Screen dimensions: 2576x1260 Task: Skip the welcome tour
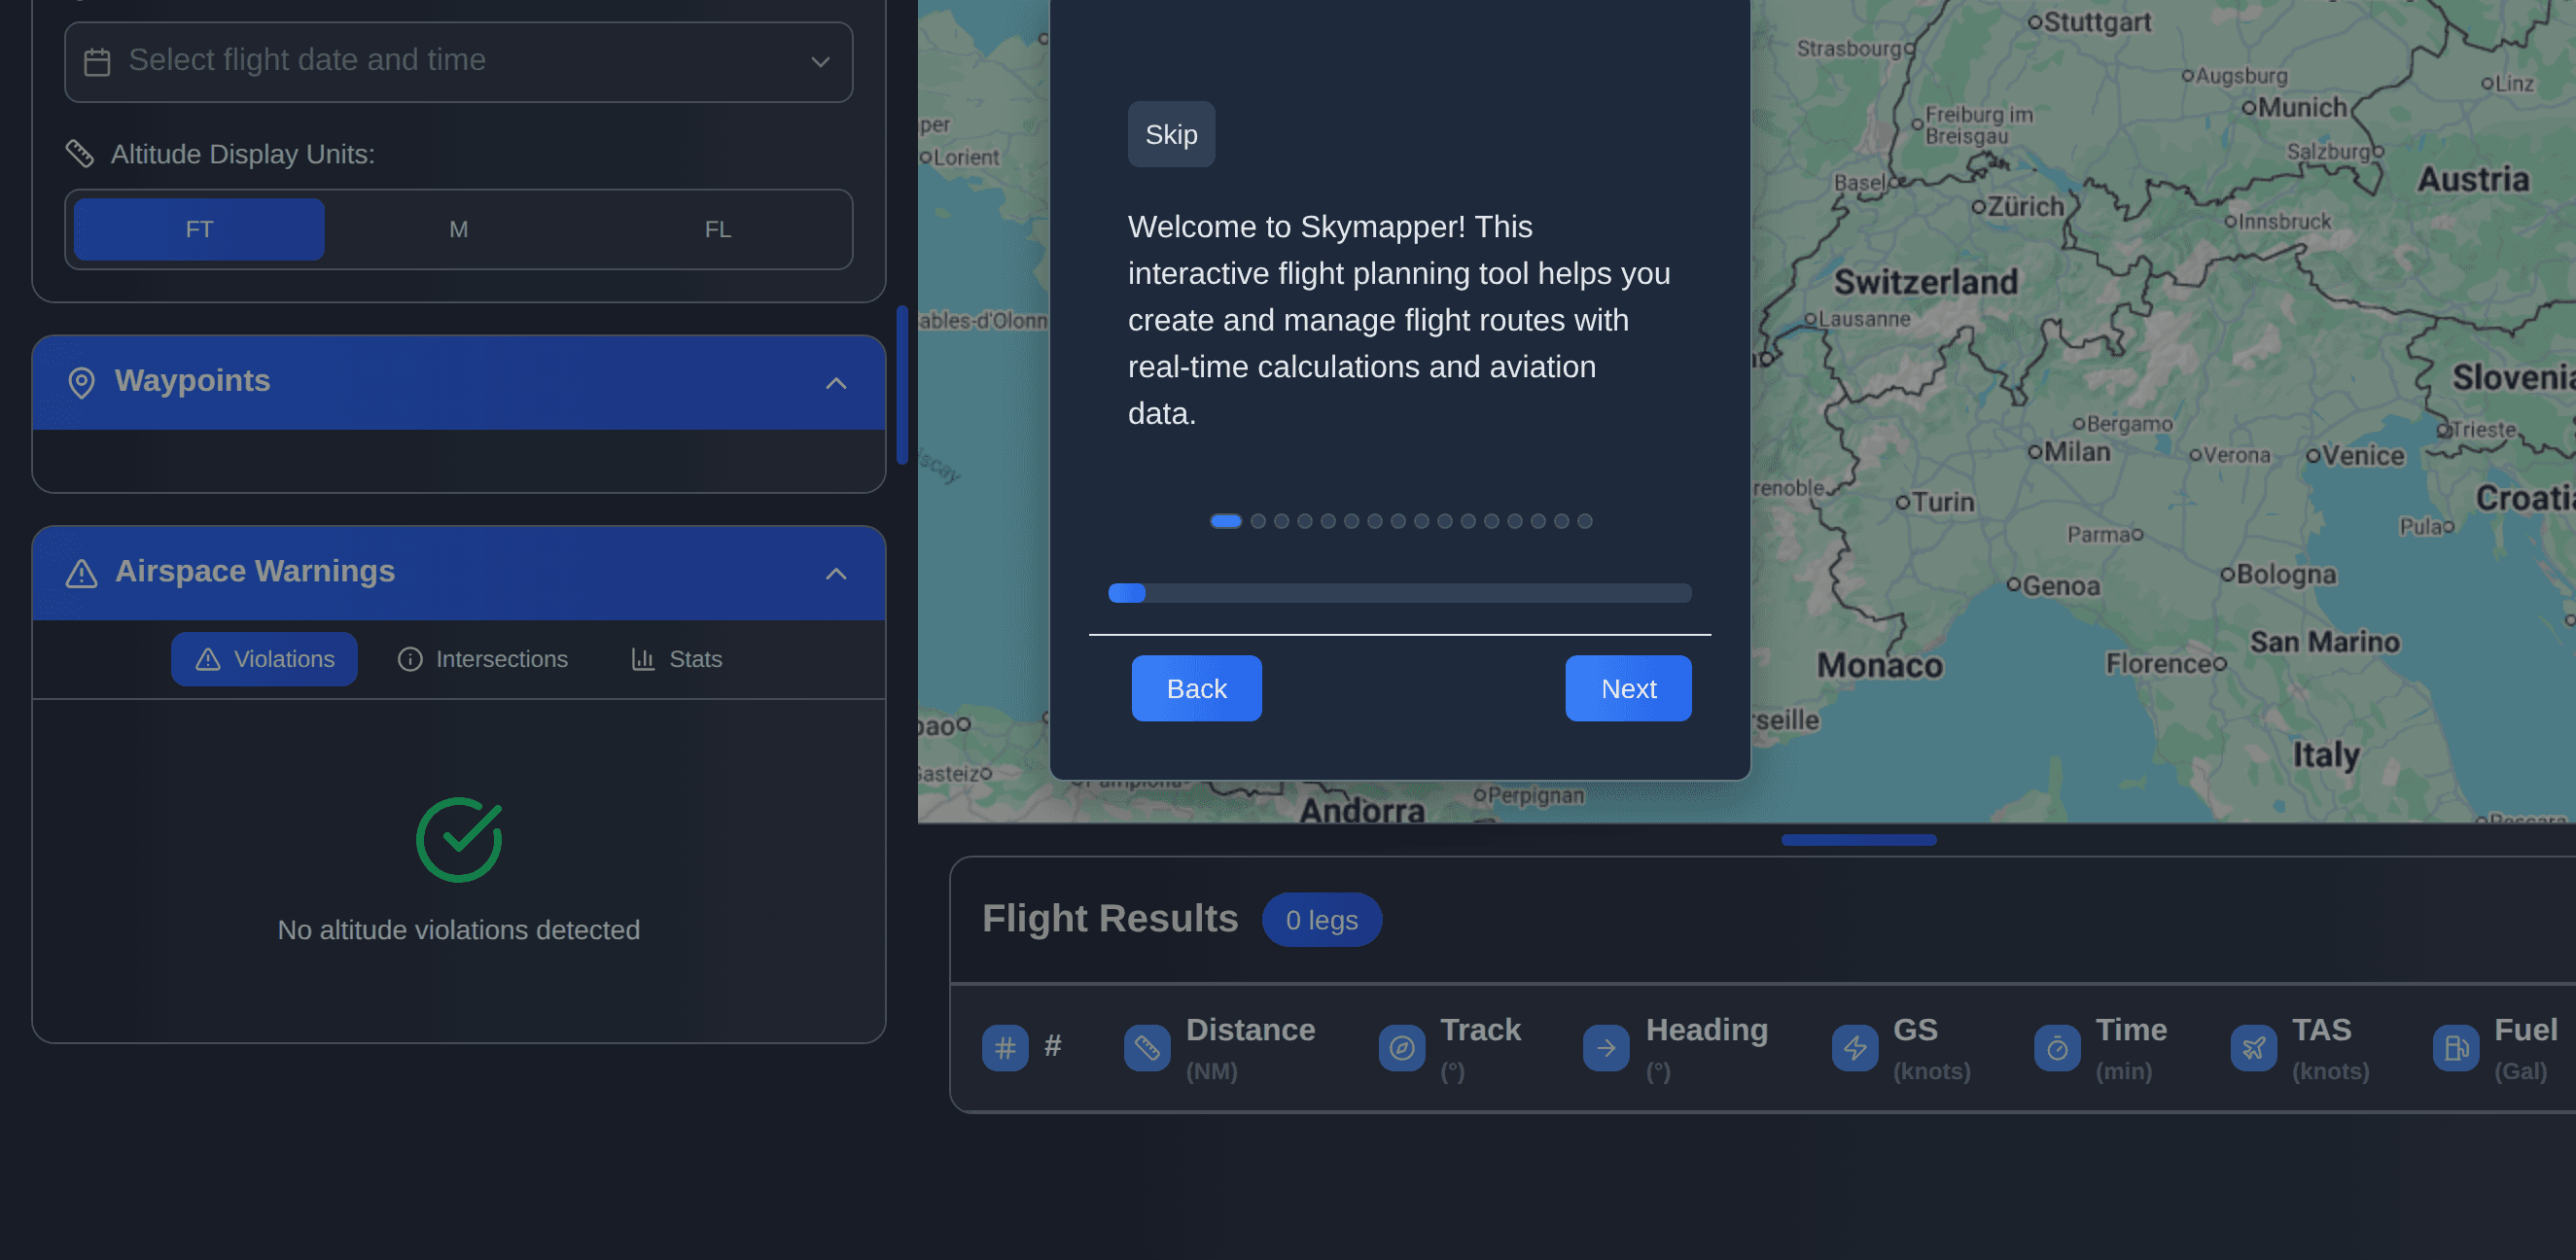(x=1171, y=134)
